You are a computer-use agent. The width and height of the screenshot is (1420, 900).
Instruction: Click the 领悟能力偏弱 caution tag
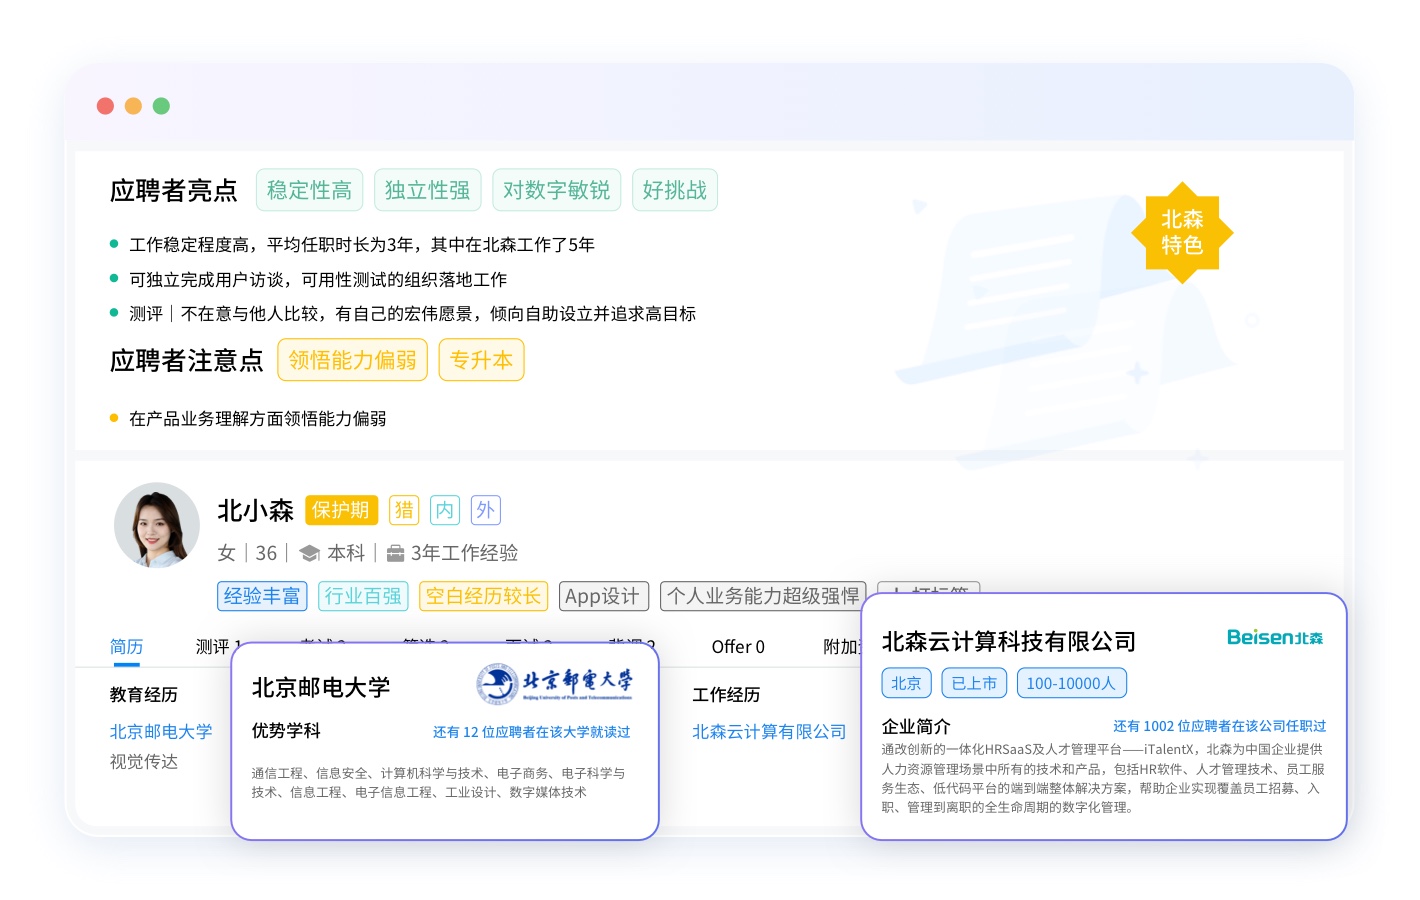pos(352,360)
